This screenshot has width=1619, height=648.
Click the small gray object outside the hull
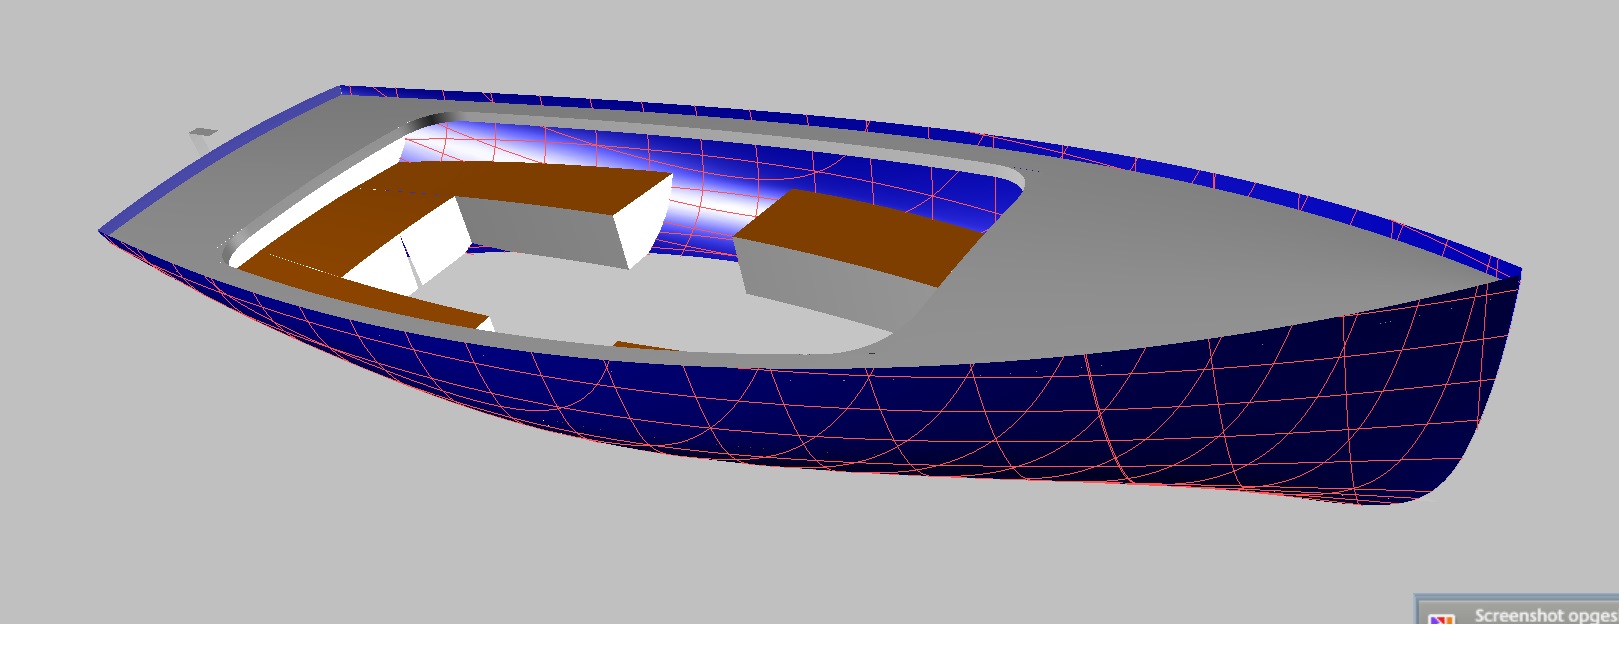coord(203,132)
